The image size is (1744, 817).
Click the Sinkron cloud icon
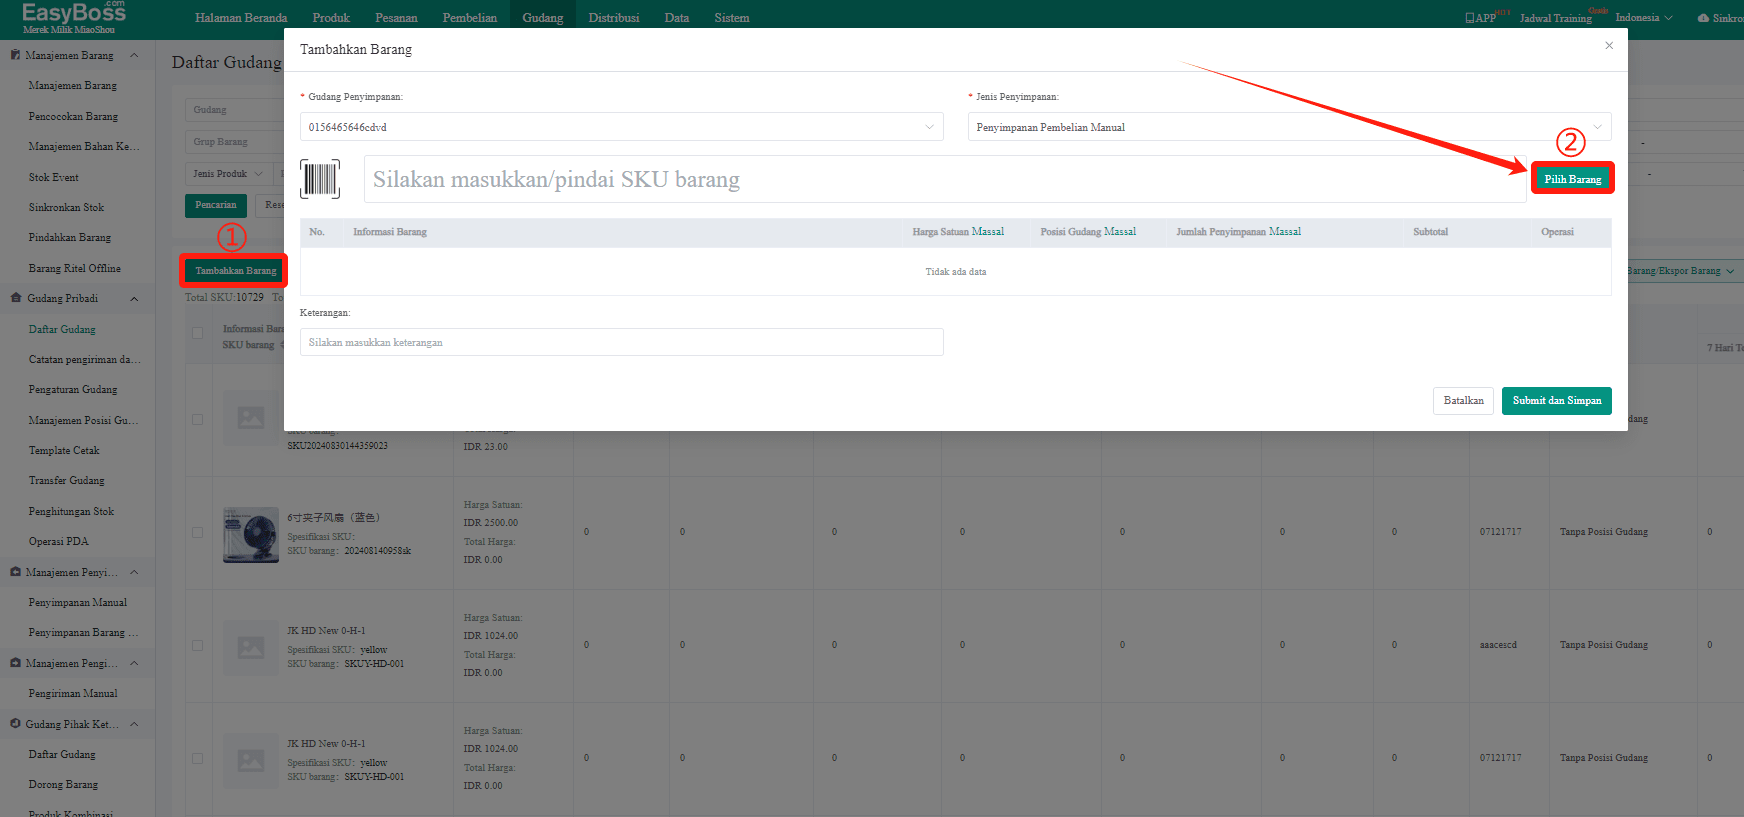click(x=1703, y=18)
